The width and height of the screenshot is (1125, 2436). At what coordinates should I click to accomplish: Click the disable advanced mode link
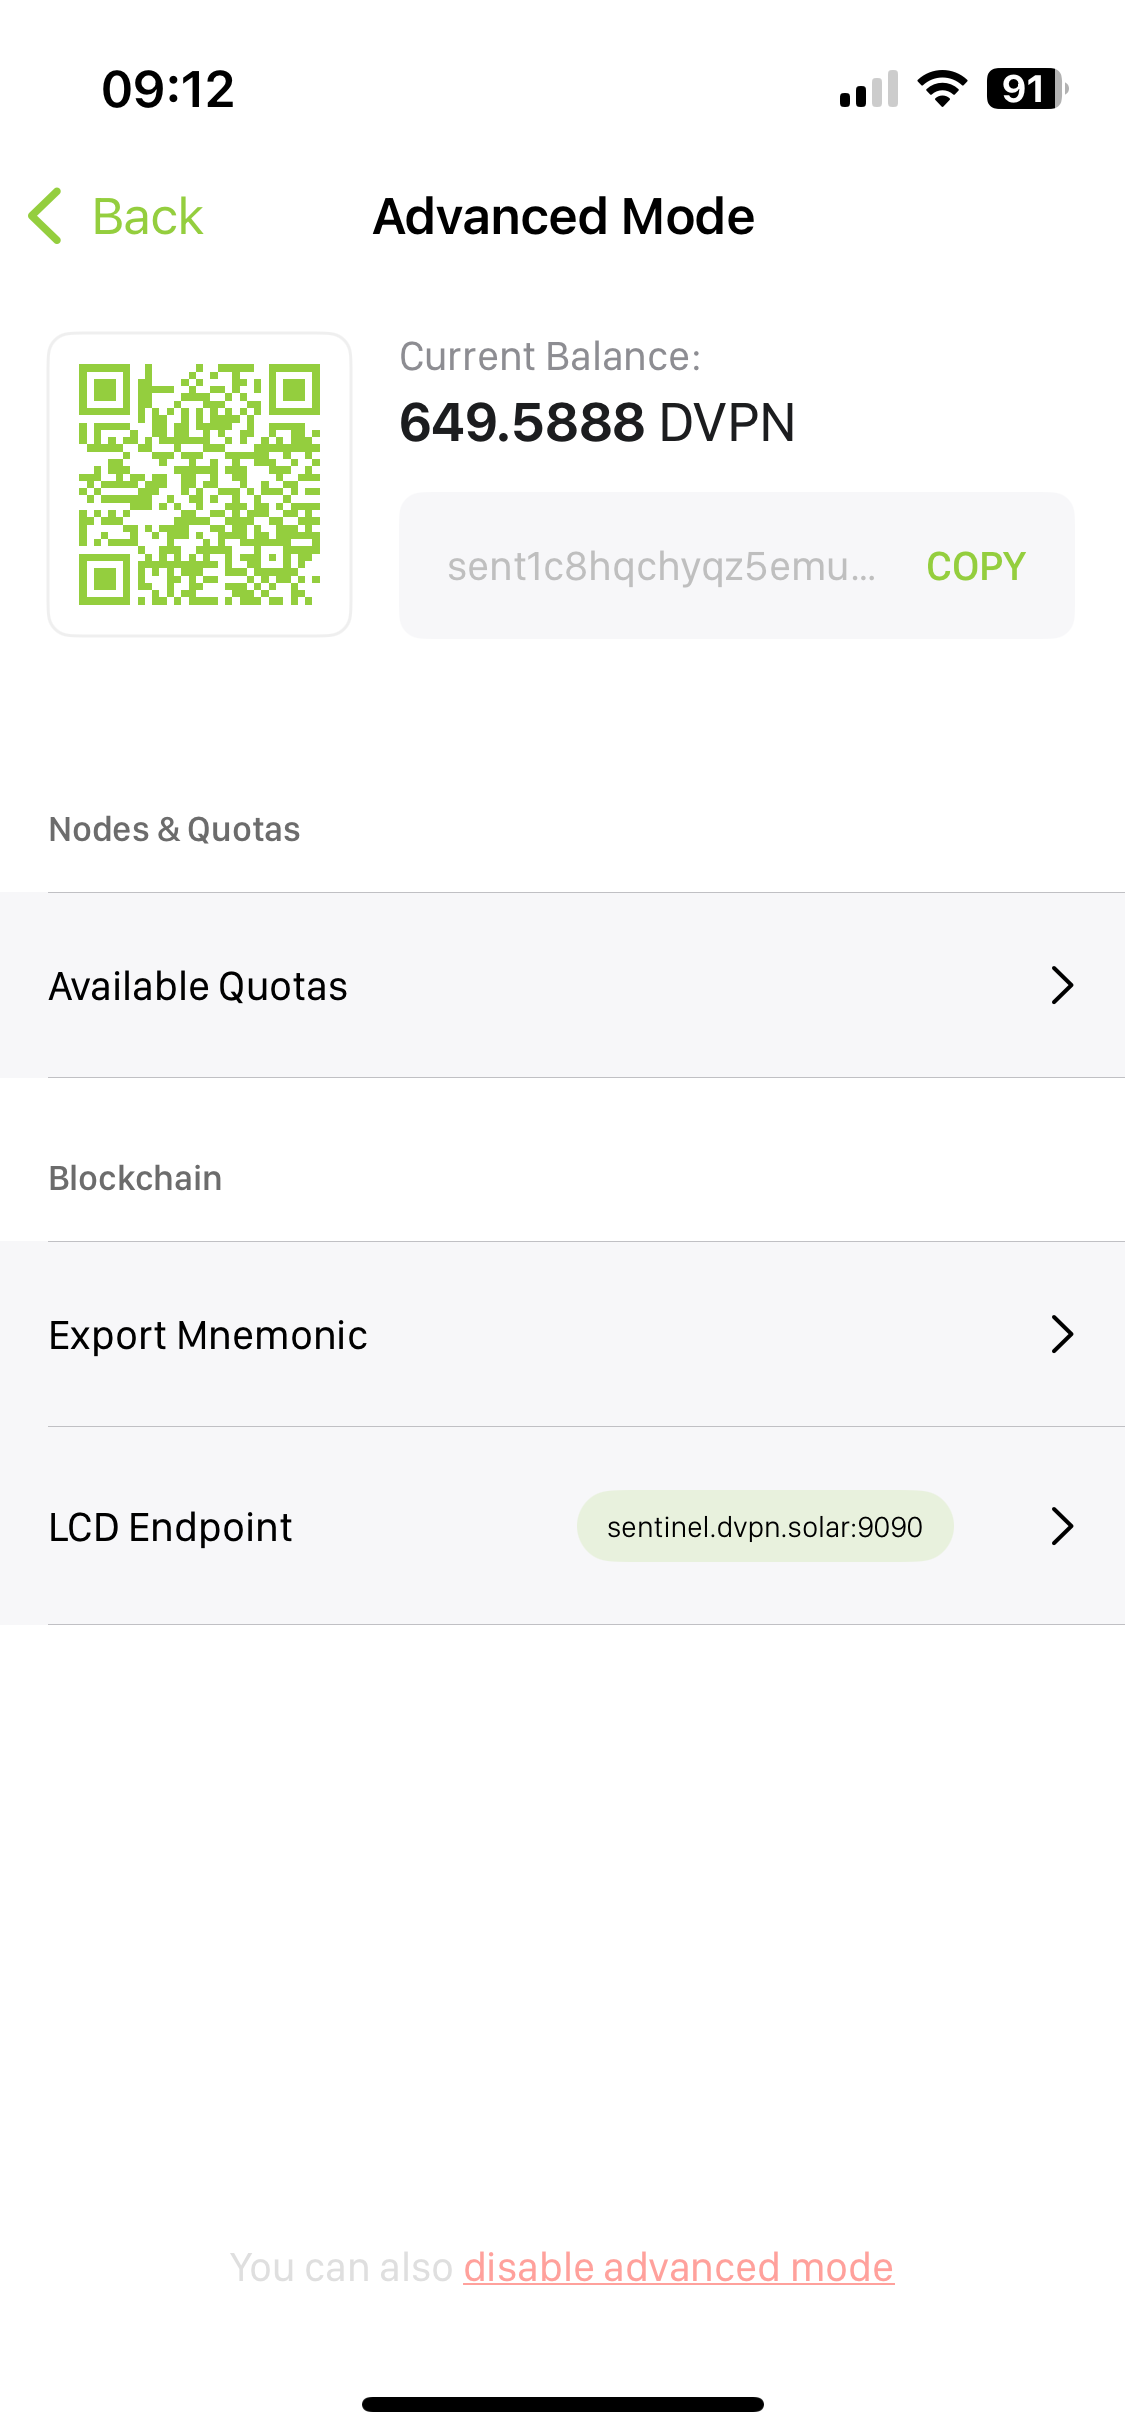click(x=678, y=2268)
